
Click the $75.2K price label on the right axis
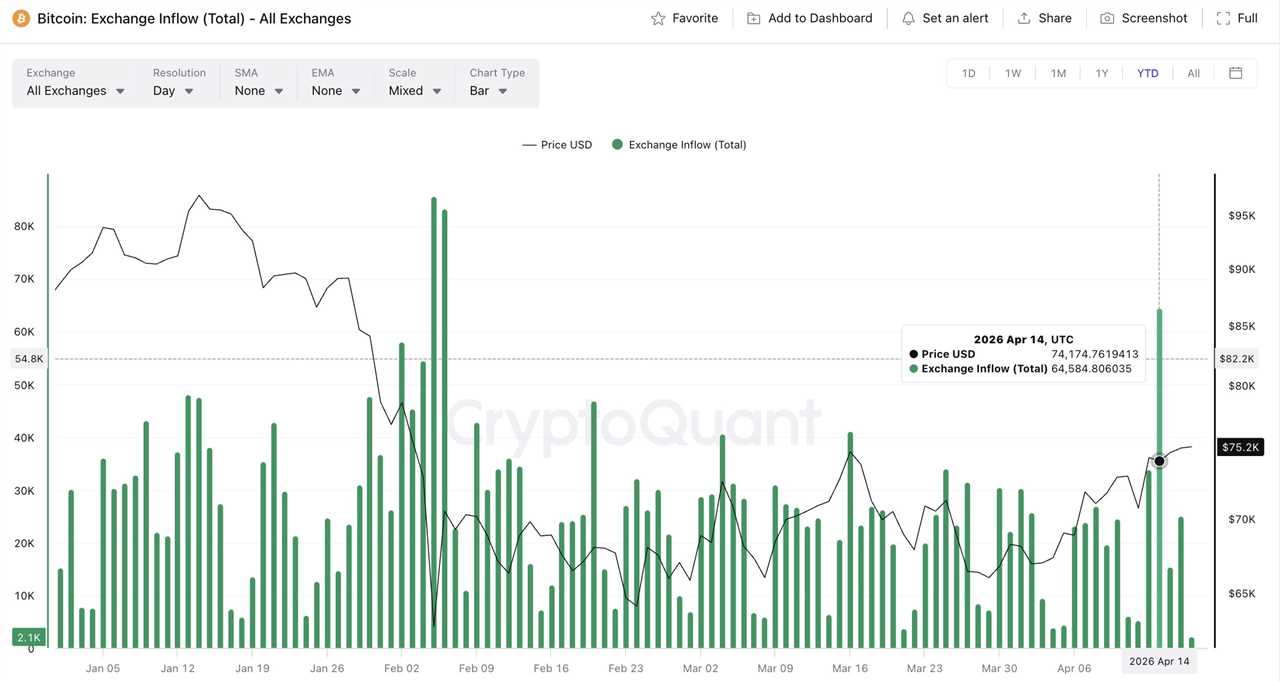pos(1240,447)
